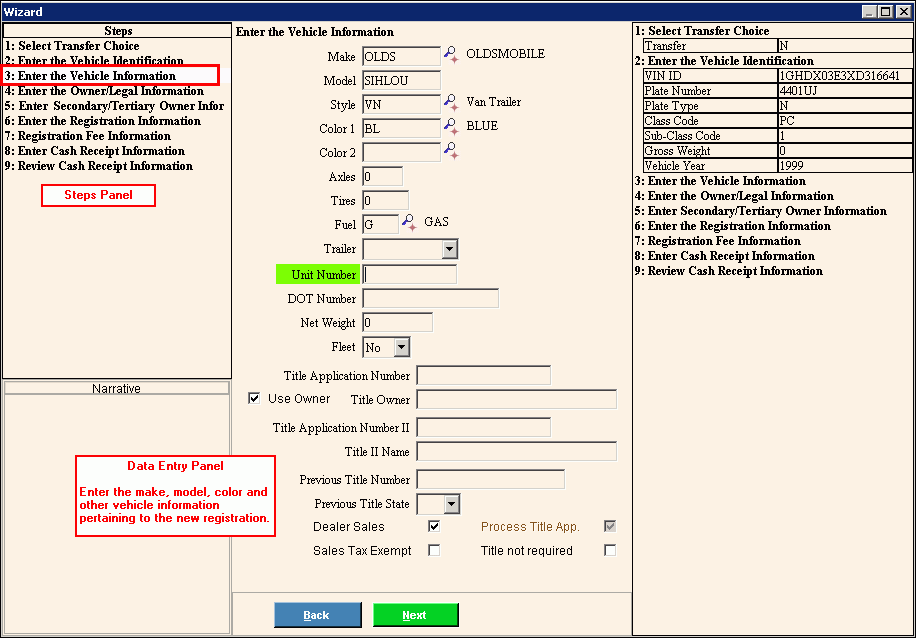Image resolution: width=916 pixels, height=638 pixels.
Task: Open the Previous Title State dropdown
Action: [451, 504]
